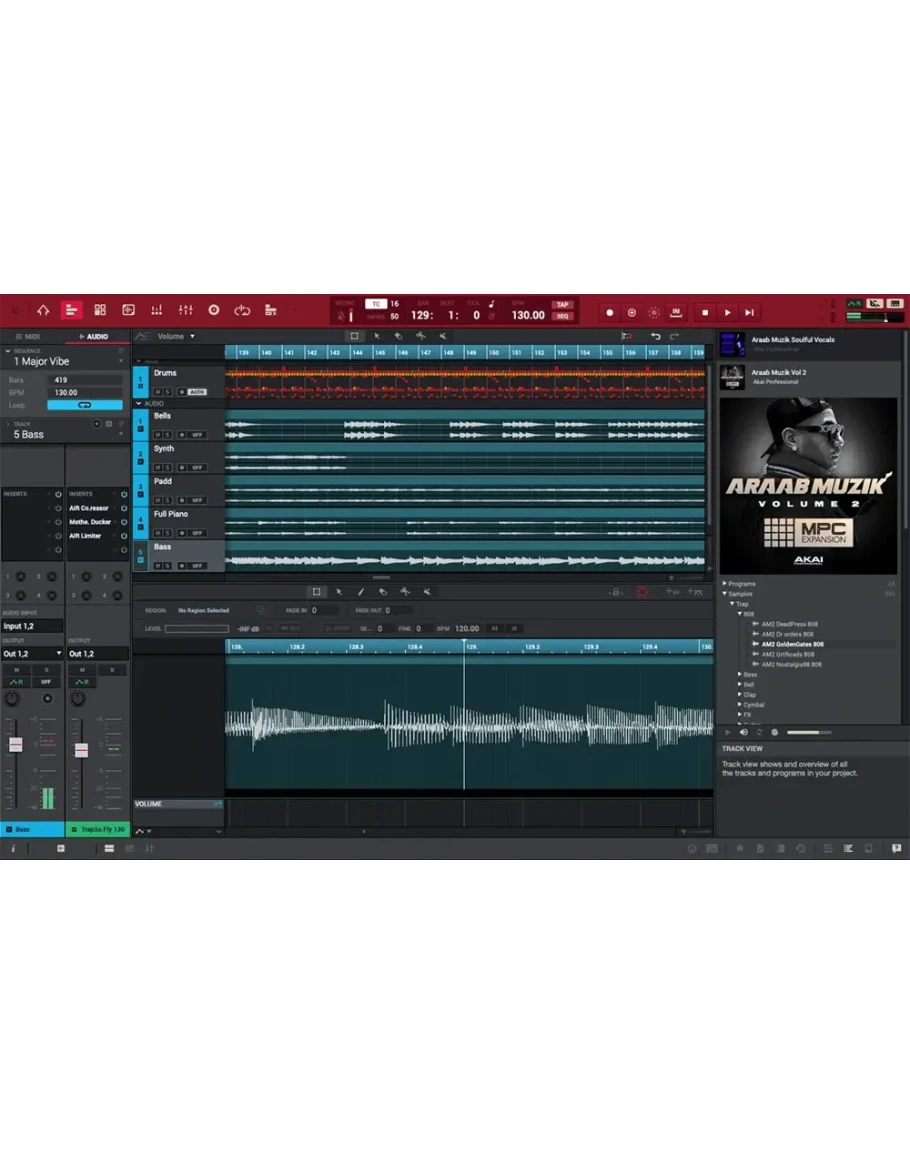
Task: Select the pencil tool in the audio editor toolbar
Action: point(361,592)
